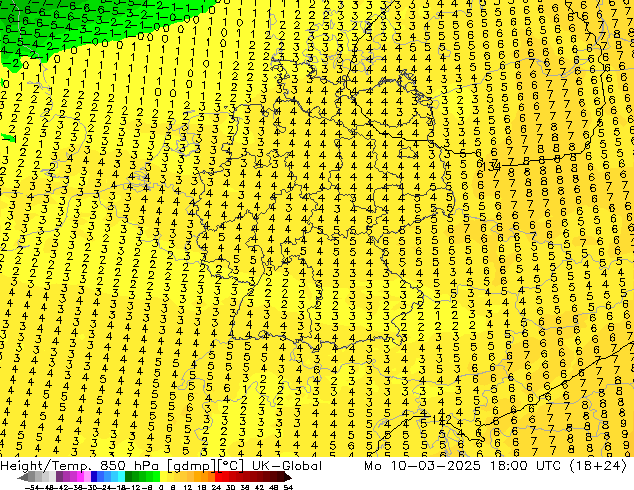Screen dimensions: 634x490
Task: Click the "24" legend scale value
Action: (x=216, y=488)
